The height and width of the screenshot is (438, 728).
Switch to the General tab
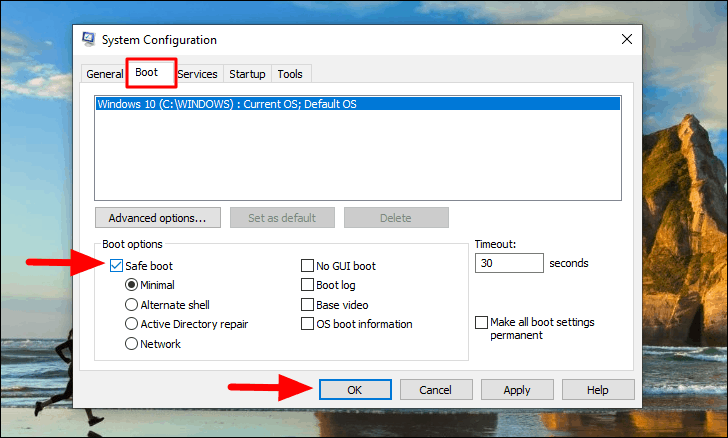pos(104,74)
